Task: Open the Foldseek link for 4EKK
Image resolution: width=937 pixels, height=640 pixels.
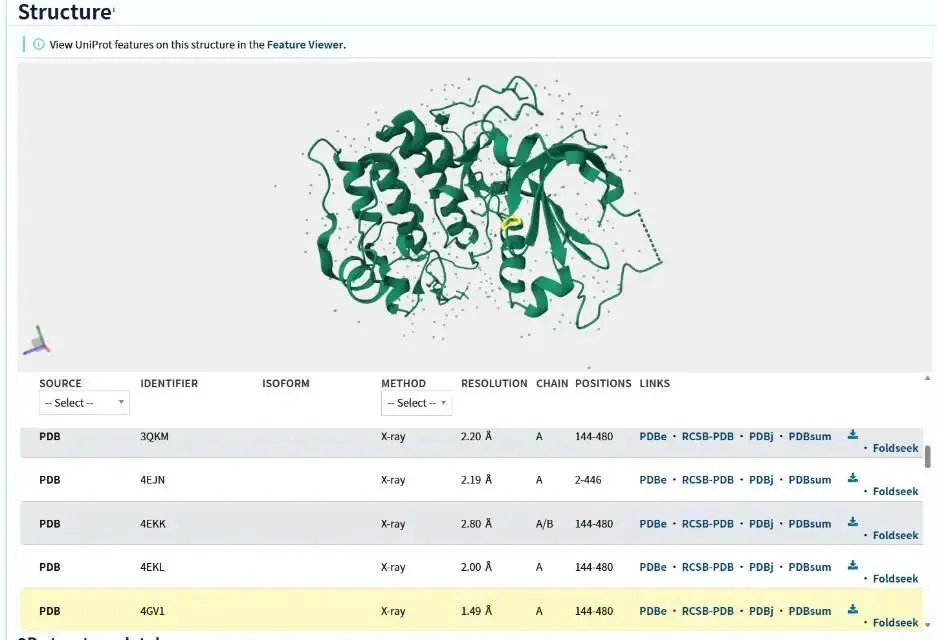Action: (x=895, y=535)
